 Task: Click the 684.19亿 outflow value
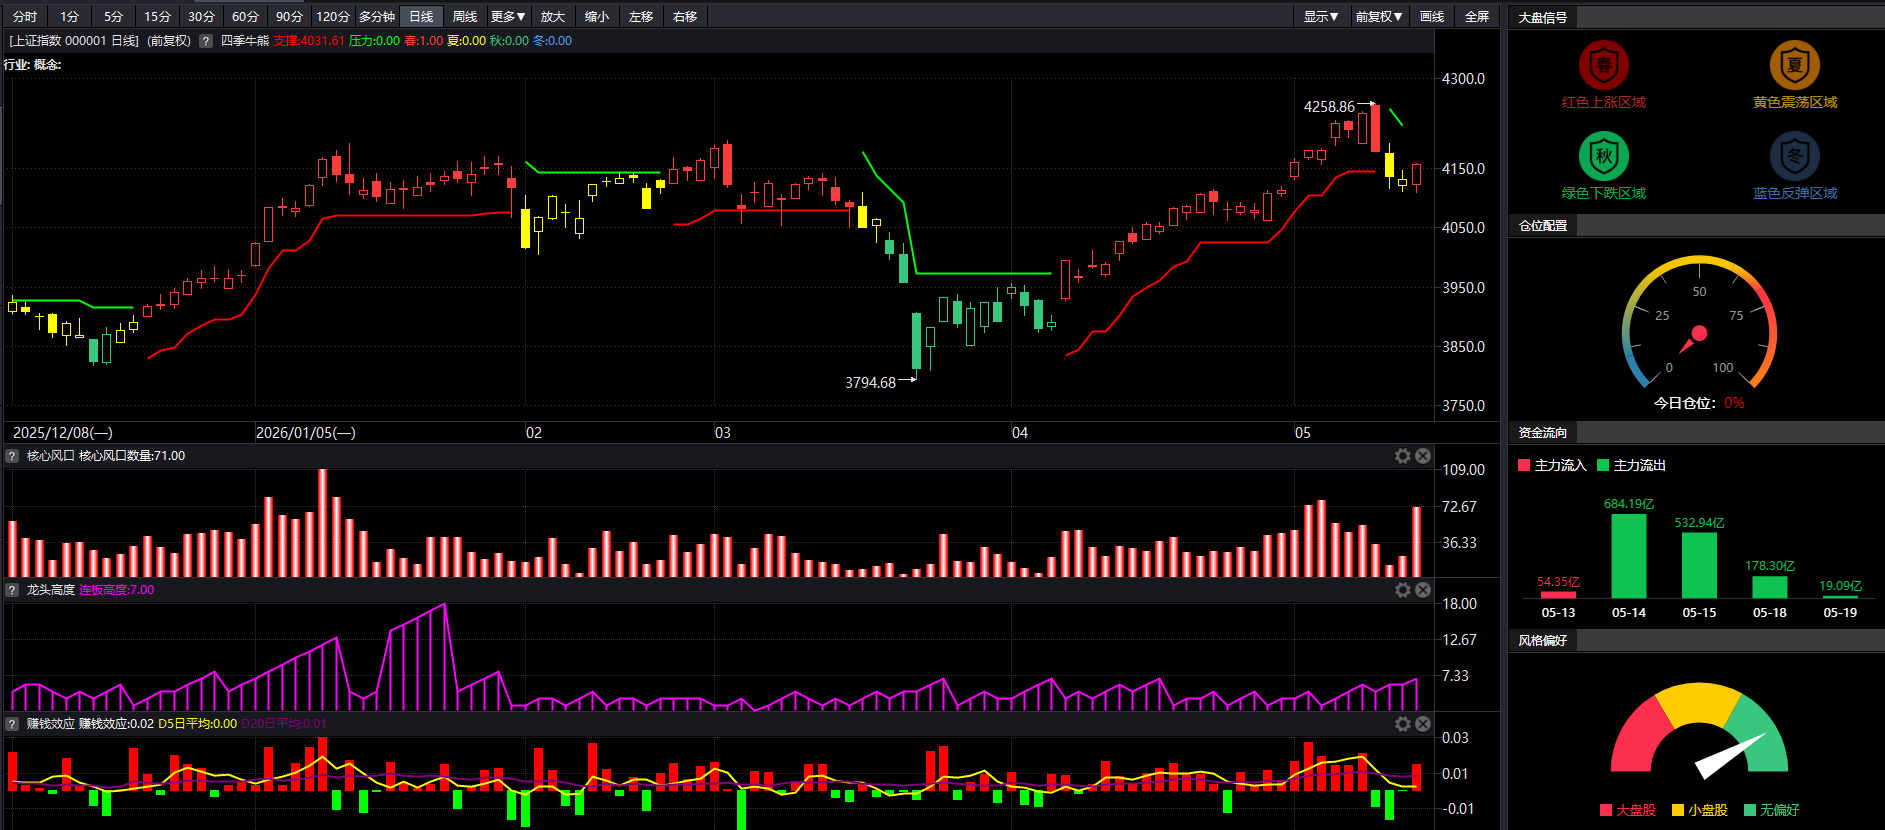point(1629,504)
